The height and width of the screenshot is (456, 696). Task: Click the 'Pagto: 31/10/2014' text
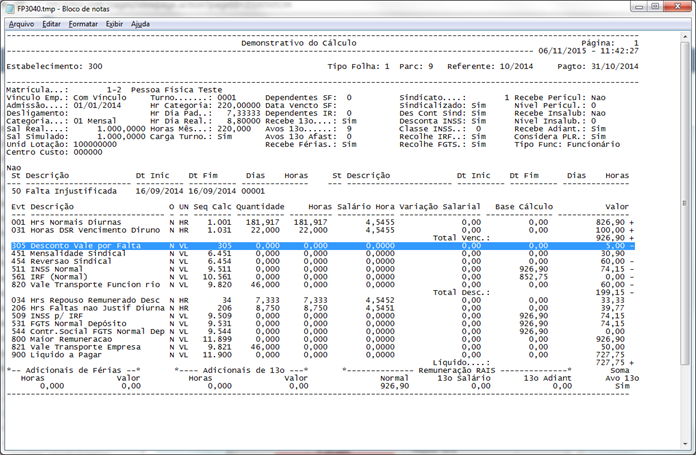tap(598, 67)
